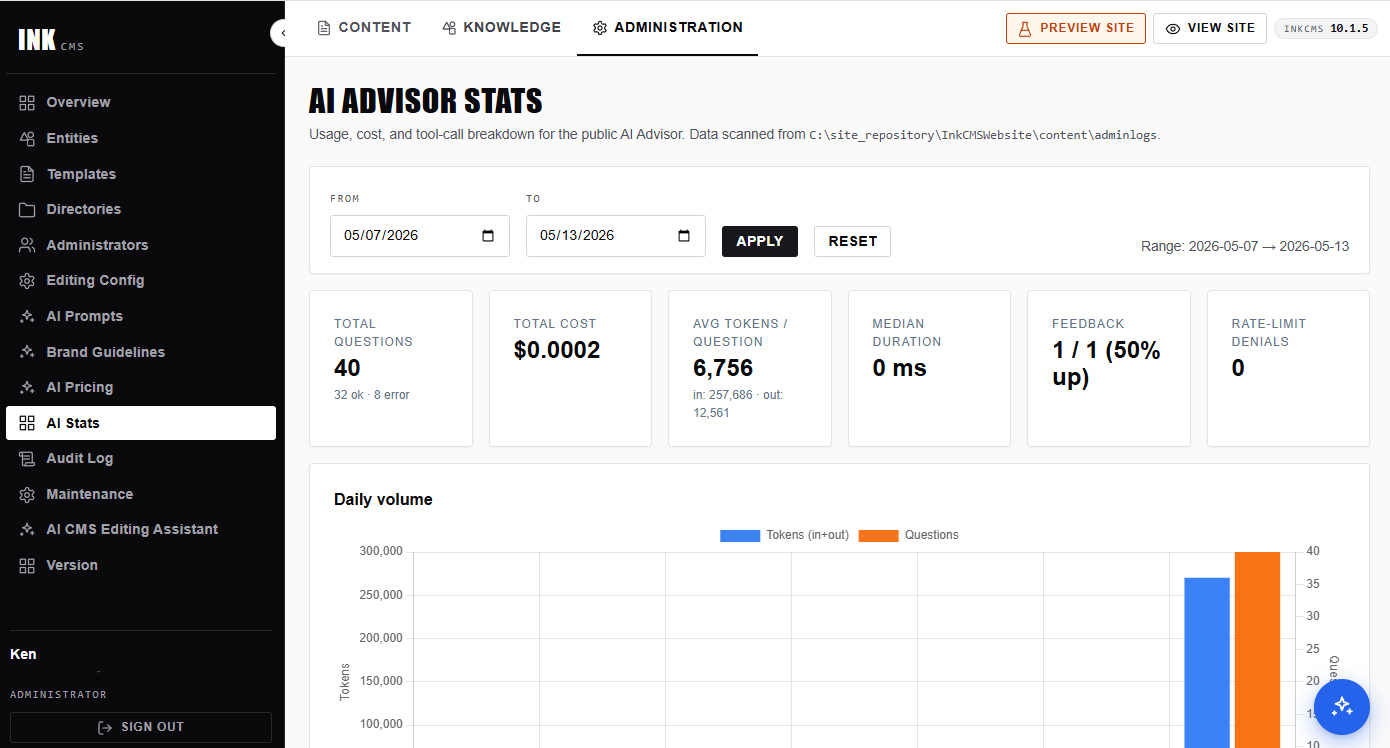Click the Brand Guidelines sparkle icon
Image resolution: width=1390 pixels, height=748 pixels.
27,352
